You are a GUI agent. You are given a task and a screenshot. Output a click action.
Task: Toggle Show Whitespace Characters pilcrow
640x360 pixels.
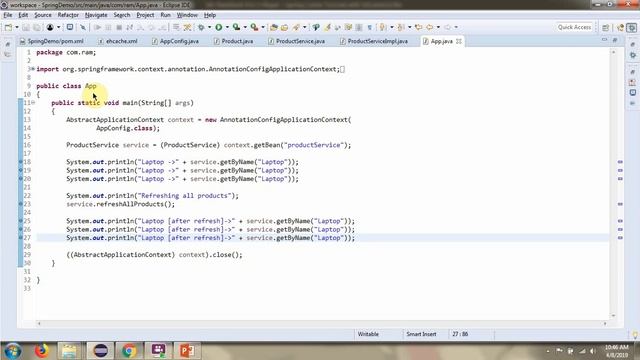point(370,27)
